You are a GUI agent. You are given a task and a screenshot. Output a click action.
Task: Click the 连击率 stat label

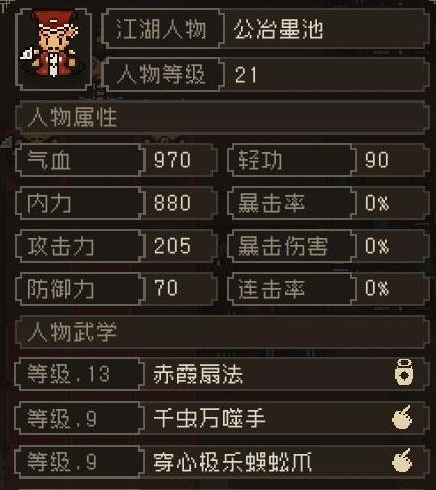click(x=271, y=288)
